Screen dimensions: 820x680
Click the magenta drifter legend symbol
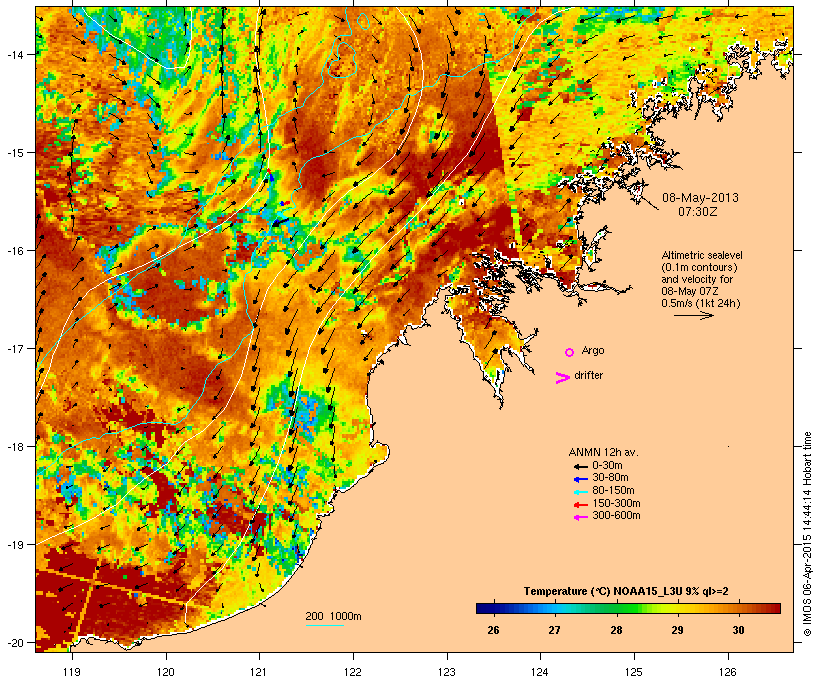[562, 378]
